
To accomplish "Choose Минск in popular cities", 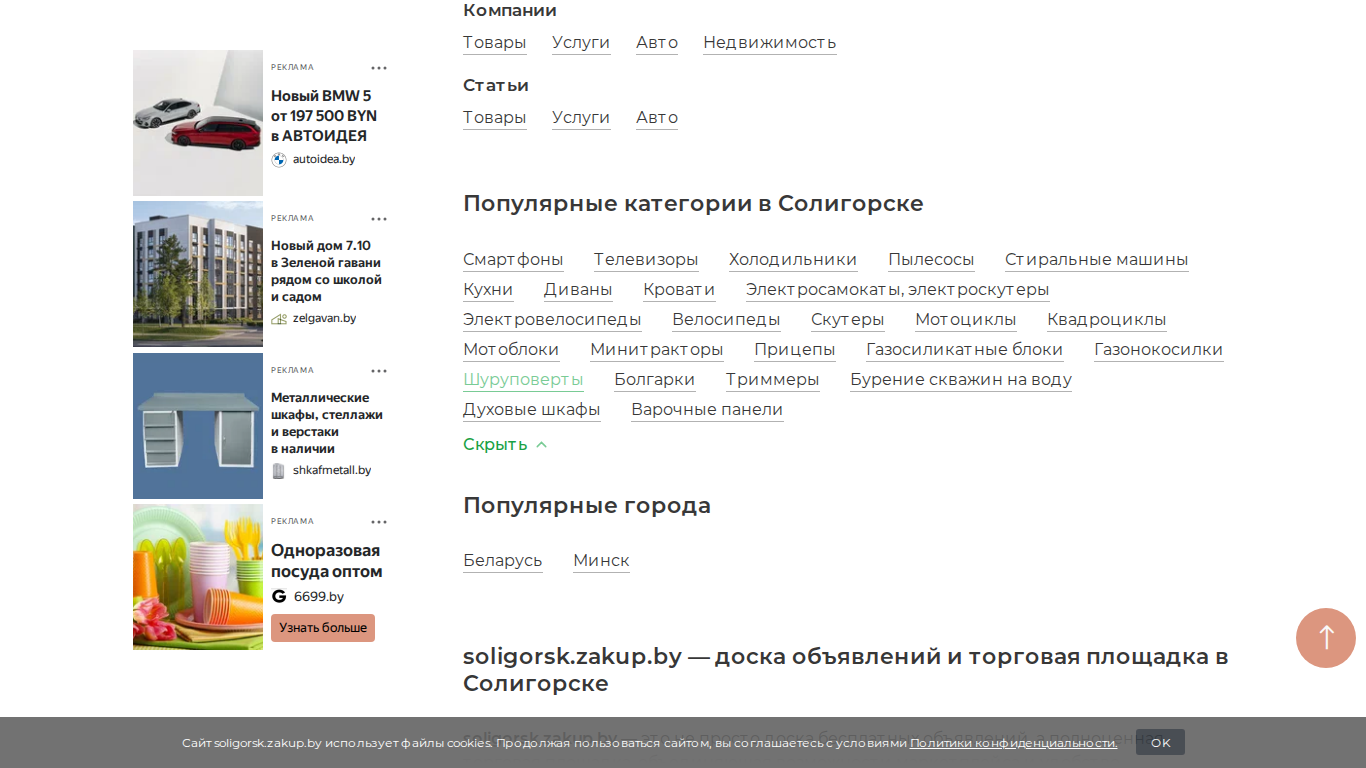I will pyautogui.click(x=601, y=560).
